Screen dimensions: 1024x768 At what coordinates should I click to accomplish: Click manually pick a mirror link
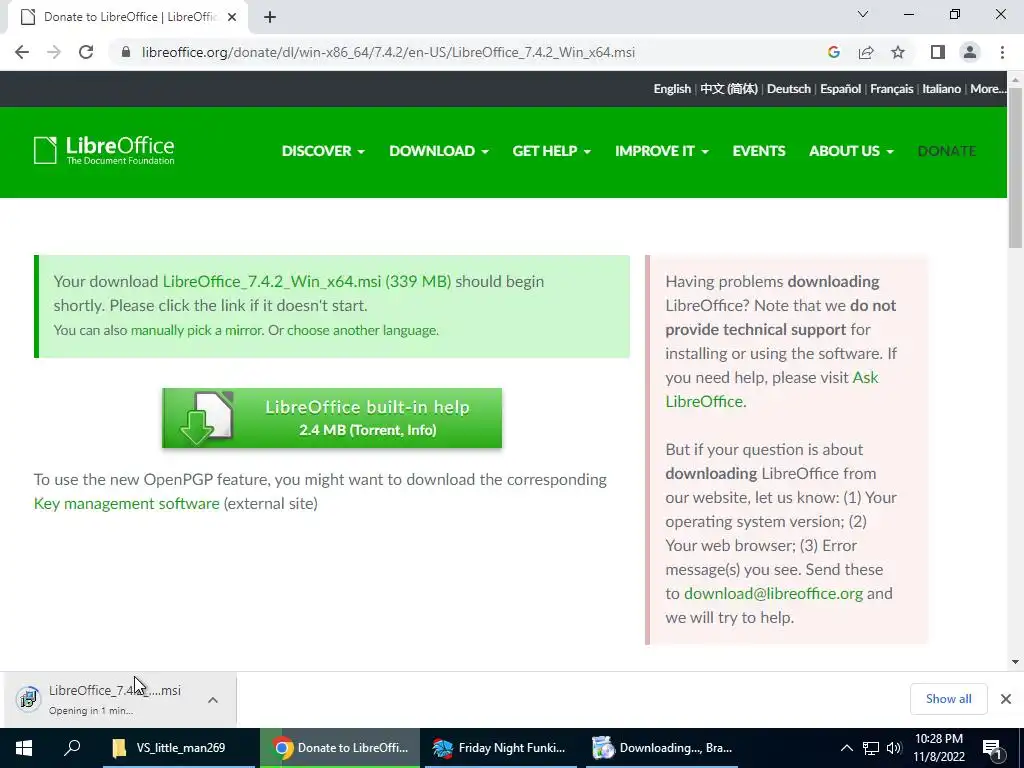pos(197,330)
